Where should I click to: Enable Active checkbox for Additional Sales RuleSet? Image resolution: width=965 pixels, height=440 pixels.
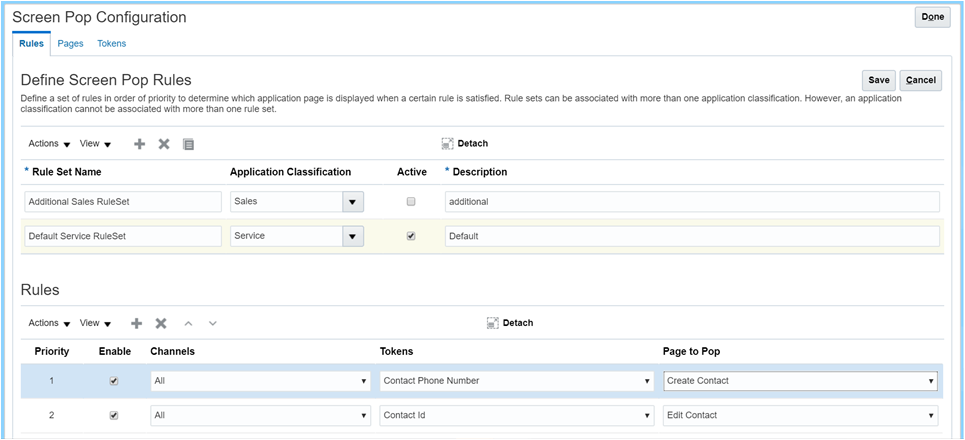(410, 202)
